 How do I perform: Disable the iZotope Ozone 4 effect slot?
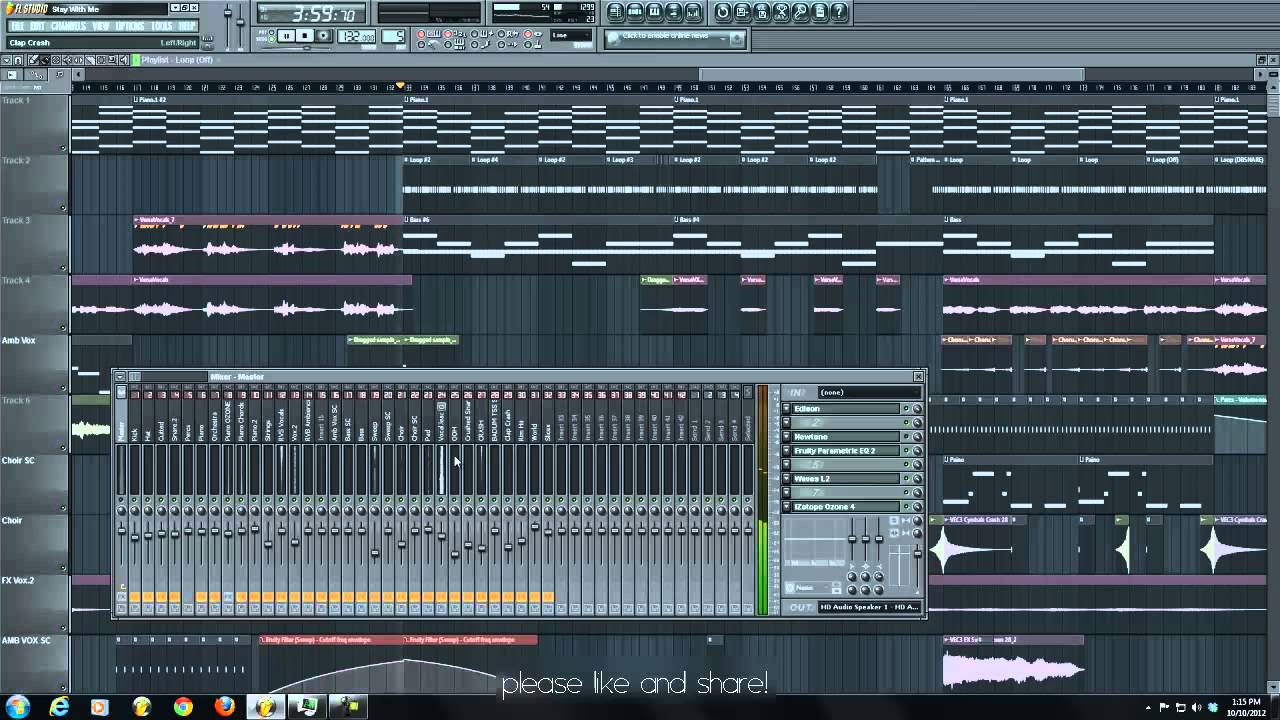point(906,506)
